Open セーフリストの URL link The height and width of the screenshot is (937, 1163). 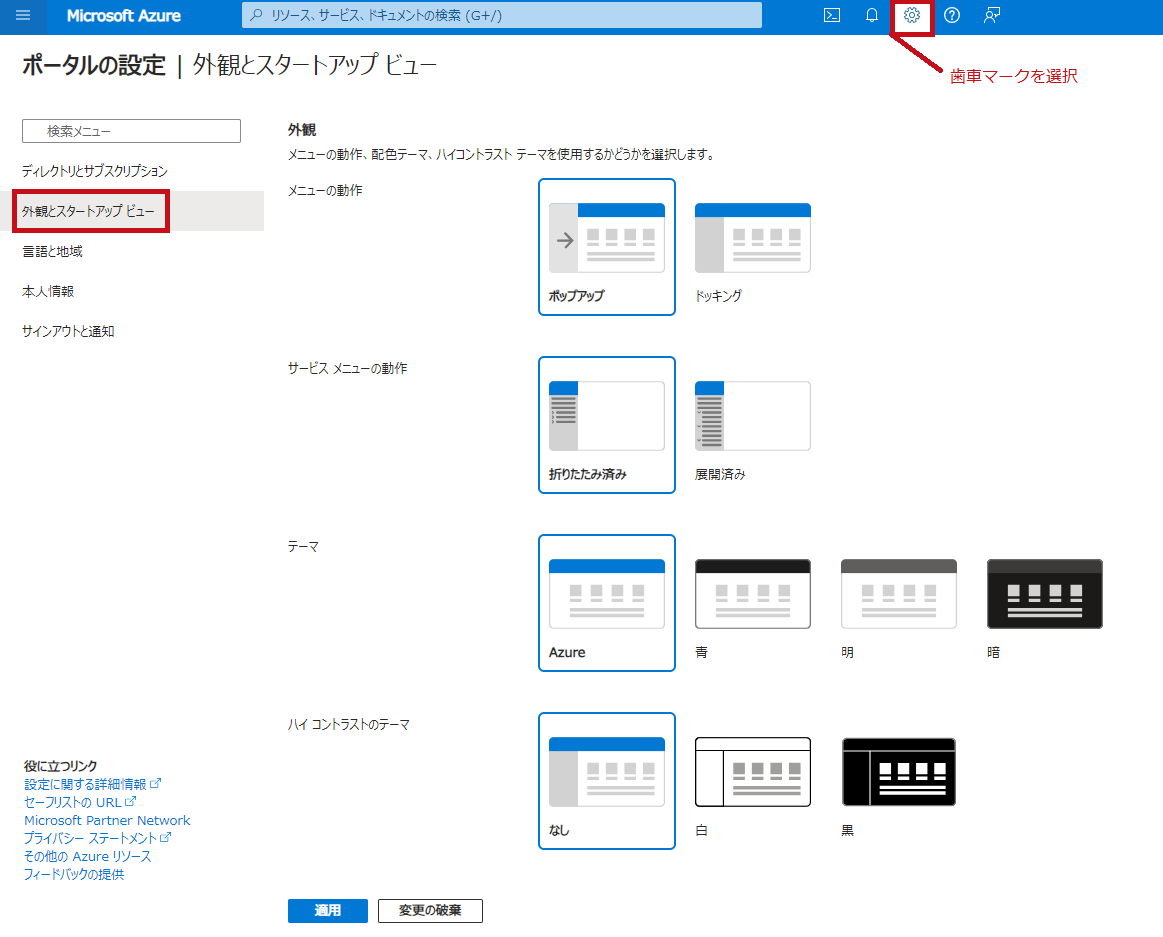(x=73, y=803)
